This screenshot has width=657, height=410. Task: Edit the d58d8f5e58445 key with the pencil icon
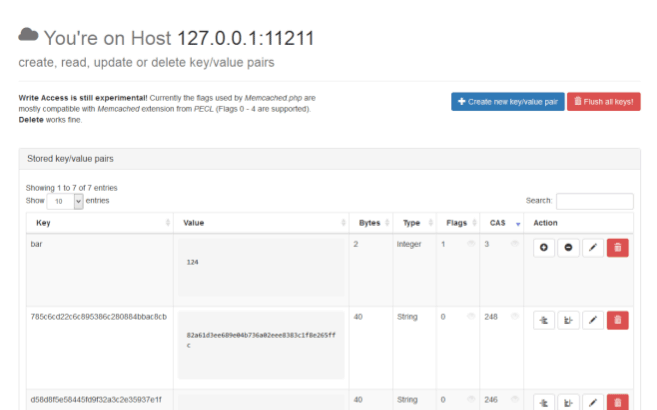(592, 402)
